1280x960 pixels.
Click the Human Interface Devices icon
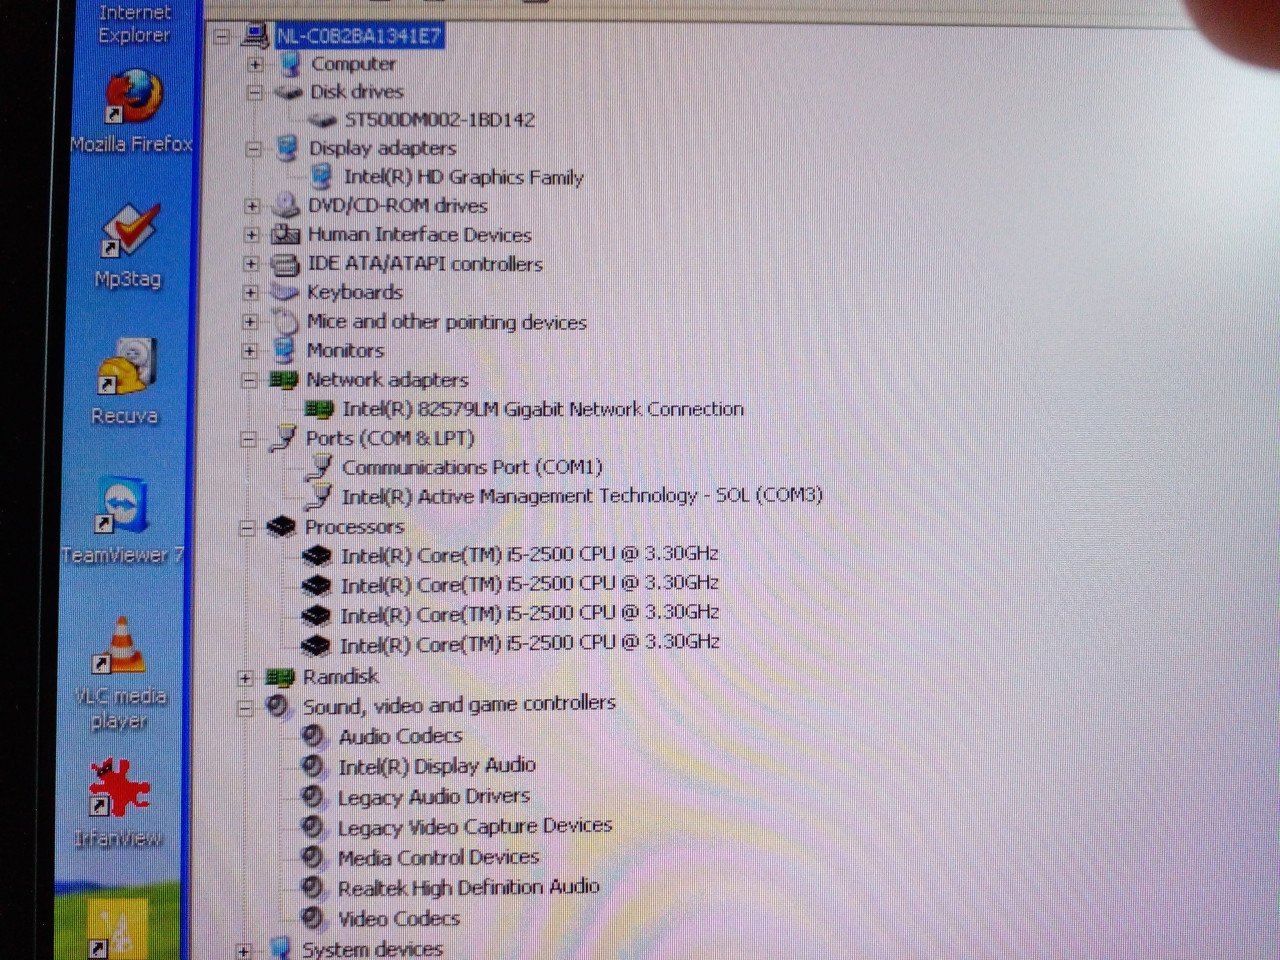pyautogui.click(x=286, y=235)
